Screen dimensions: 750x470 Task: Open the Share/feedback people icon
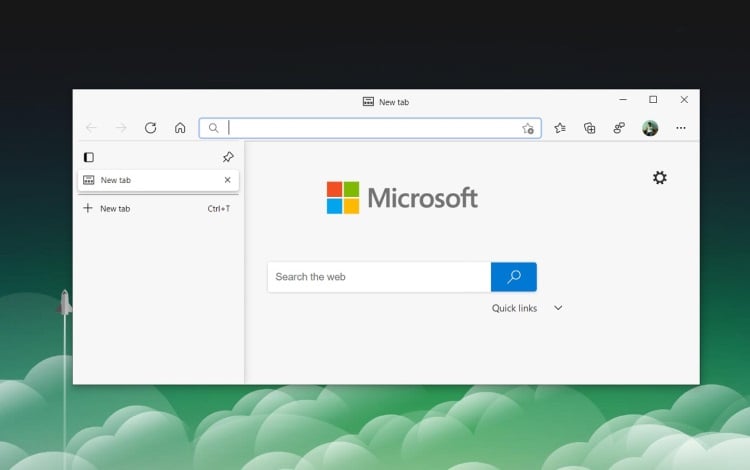click(x=619, y=128)
